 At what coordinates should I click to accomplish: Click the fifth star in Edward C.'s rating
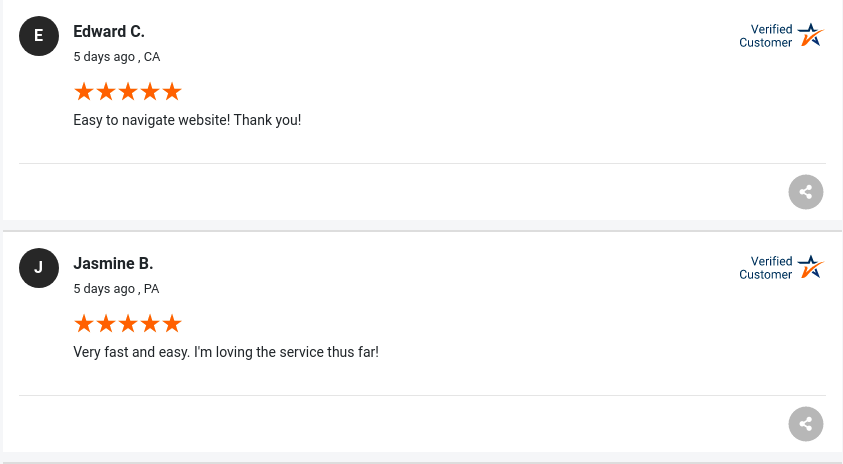pos(172,92)
